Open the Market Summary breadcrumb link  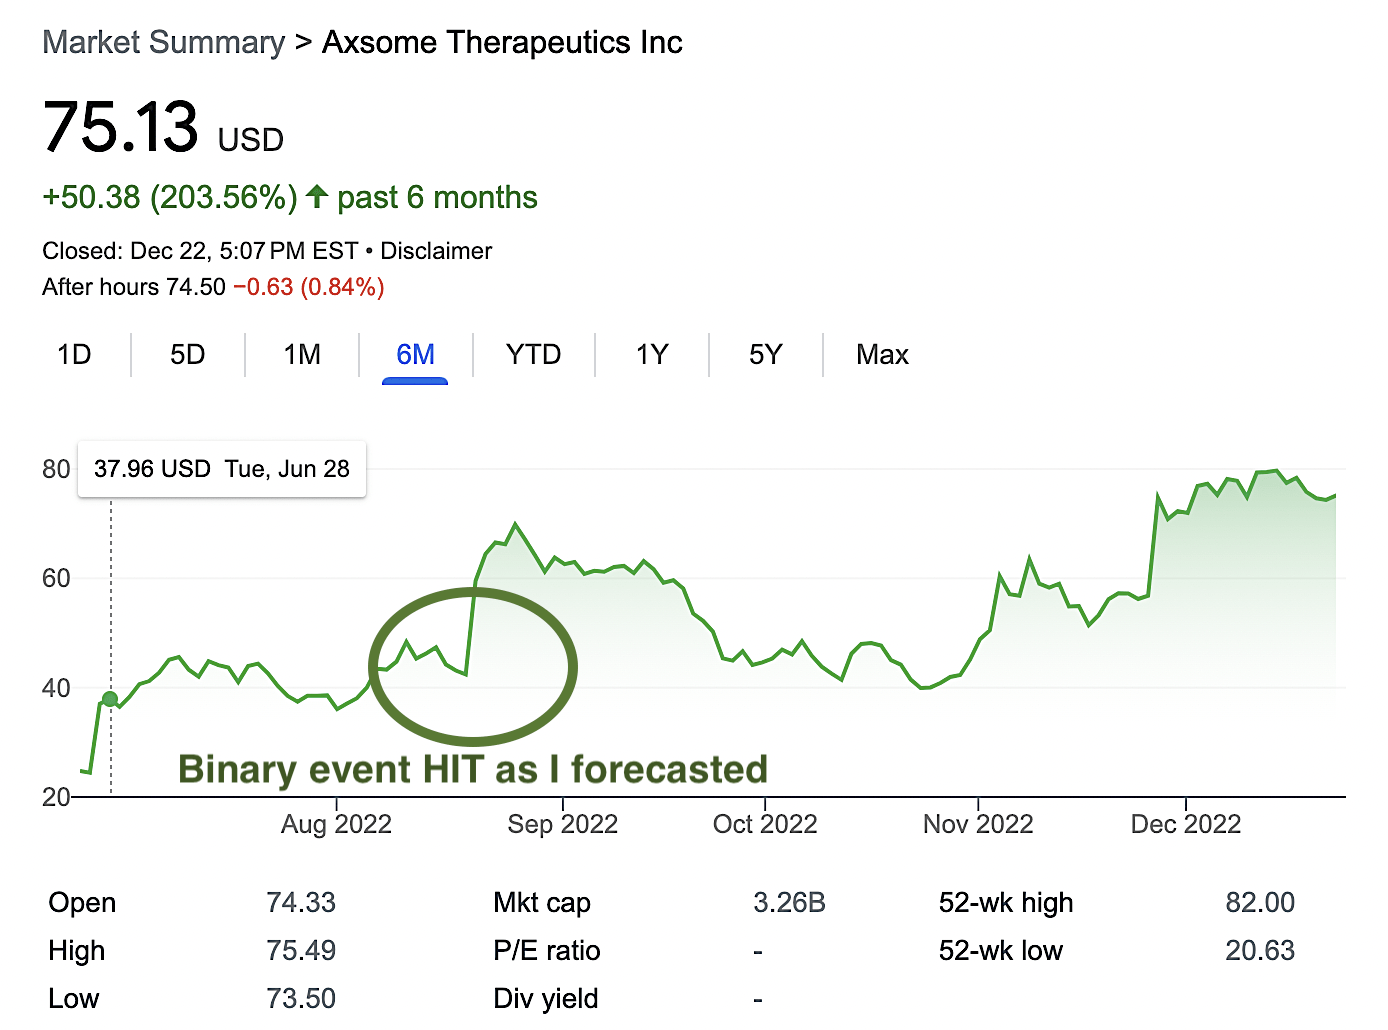tap(164, 43)
